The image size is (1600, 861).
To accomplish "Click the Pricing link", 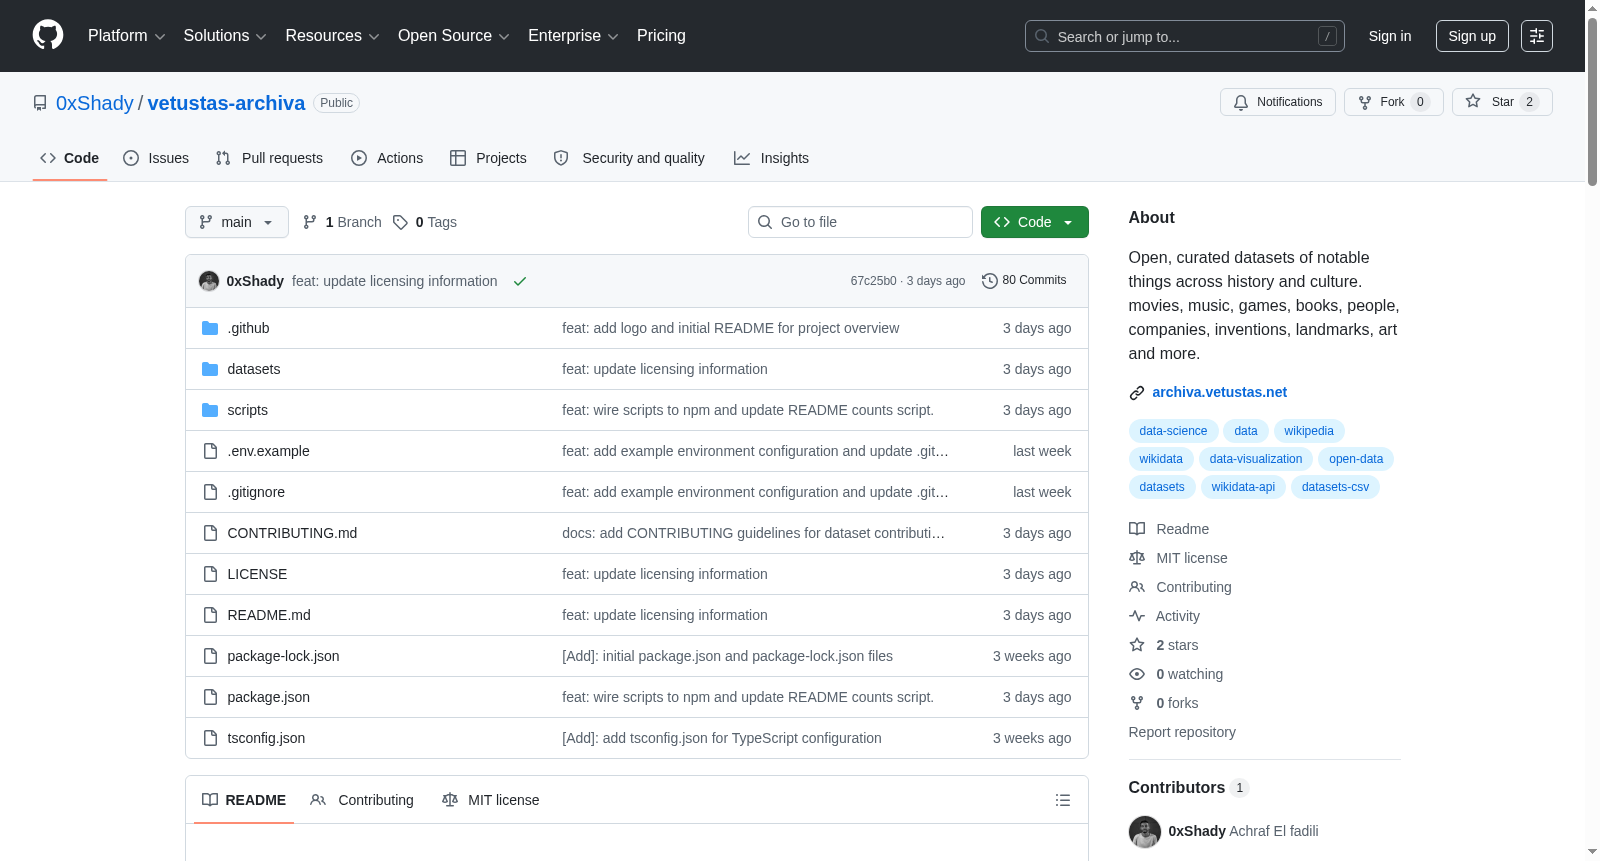I will (661, 36).
